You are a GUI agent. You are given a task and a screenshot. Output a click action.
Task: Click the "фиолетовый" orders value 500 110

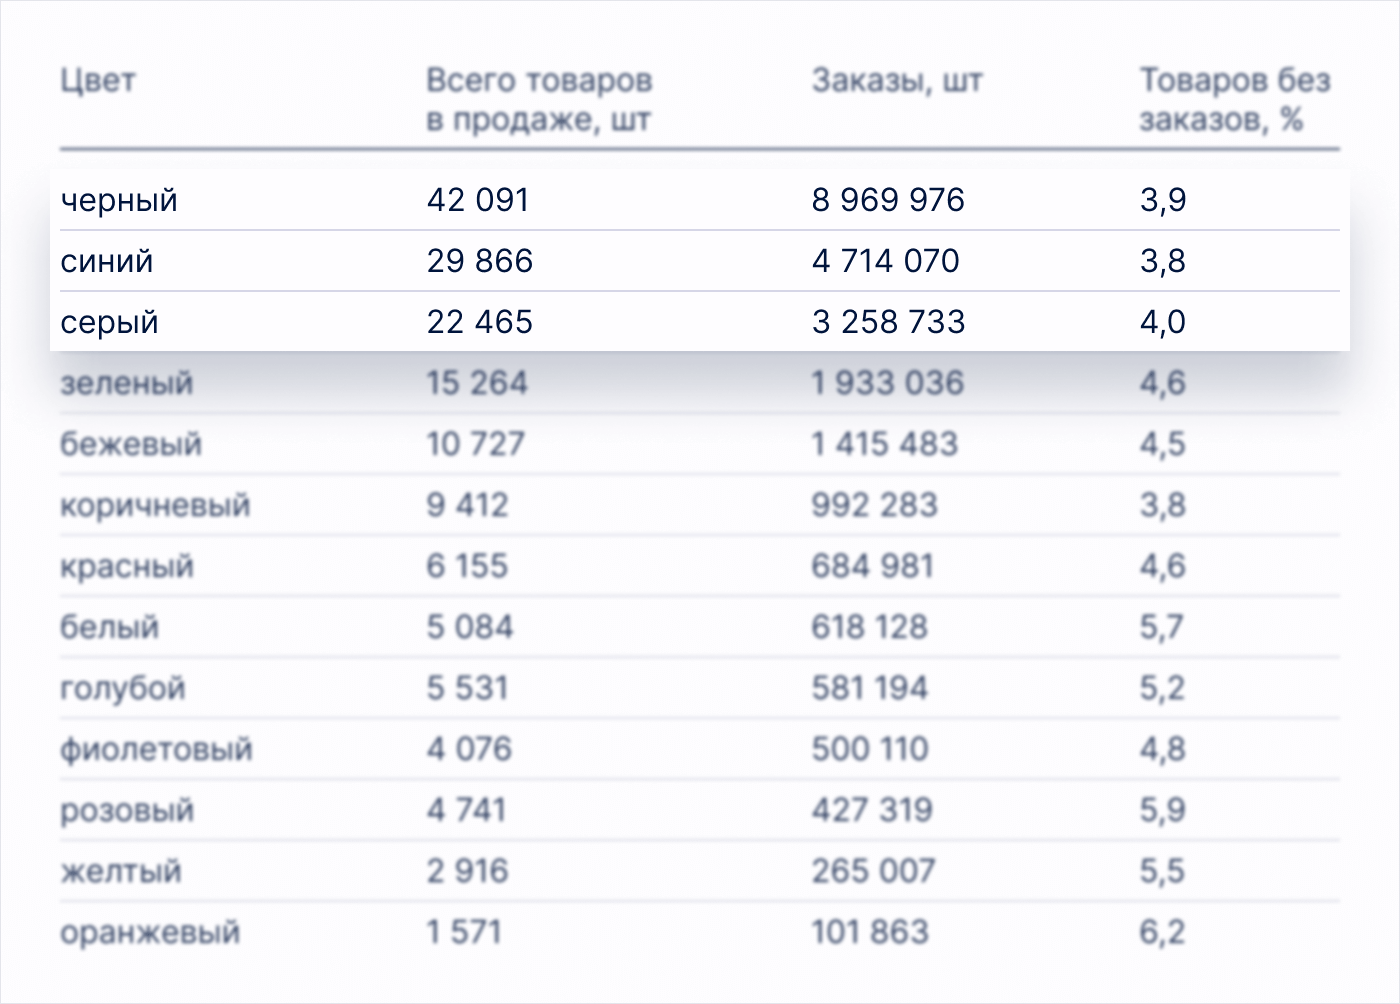point(870,749)
